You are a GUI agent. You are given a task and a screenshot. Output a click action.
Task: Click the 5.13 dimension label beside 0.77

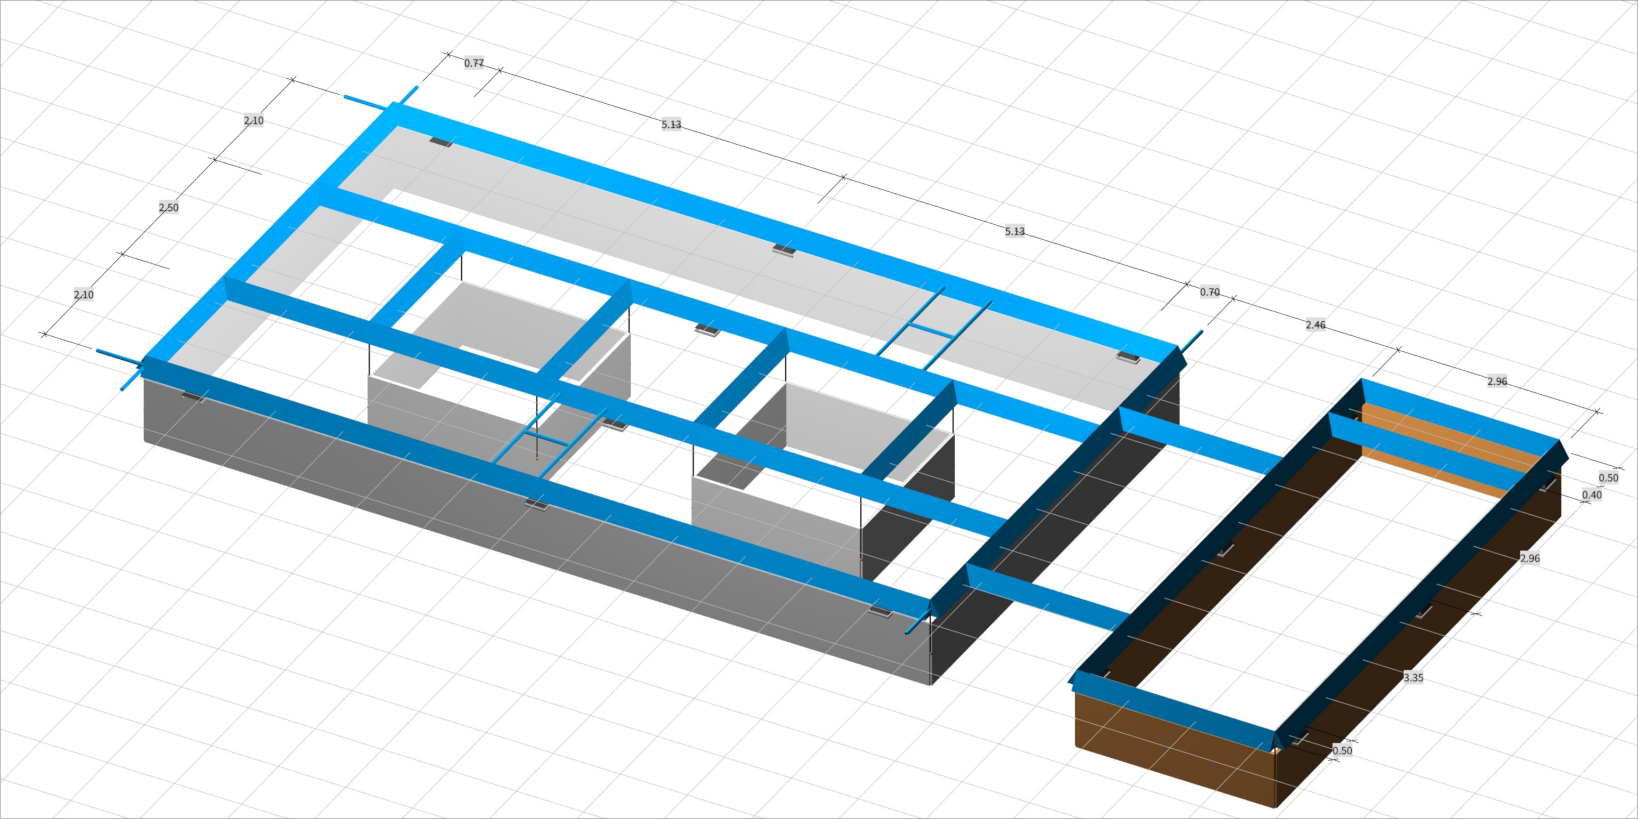(671, 125)
